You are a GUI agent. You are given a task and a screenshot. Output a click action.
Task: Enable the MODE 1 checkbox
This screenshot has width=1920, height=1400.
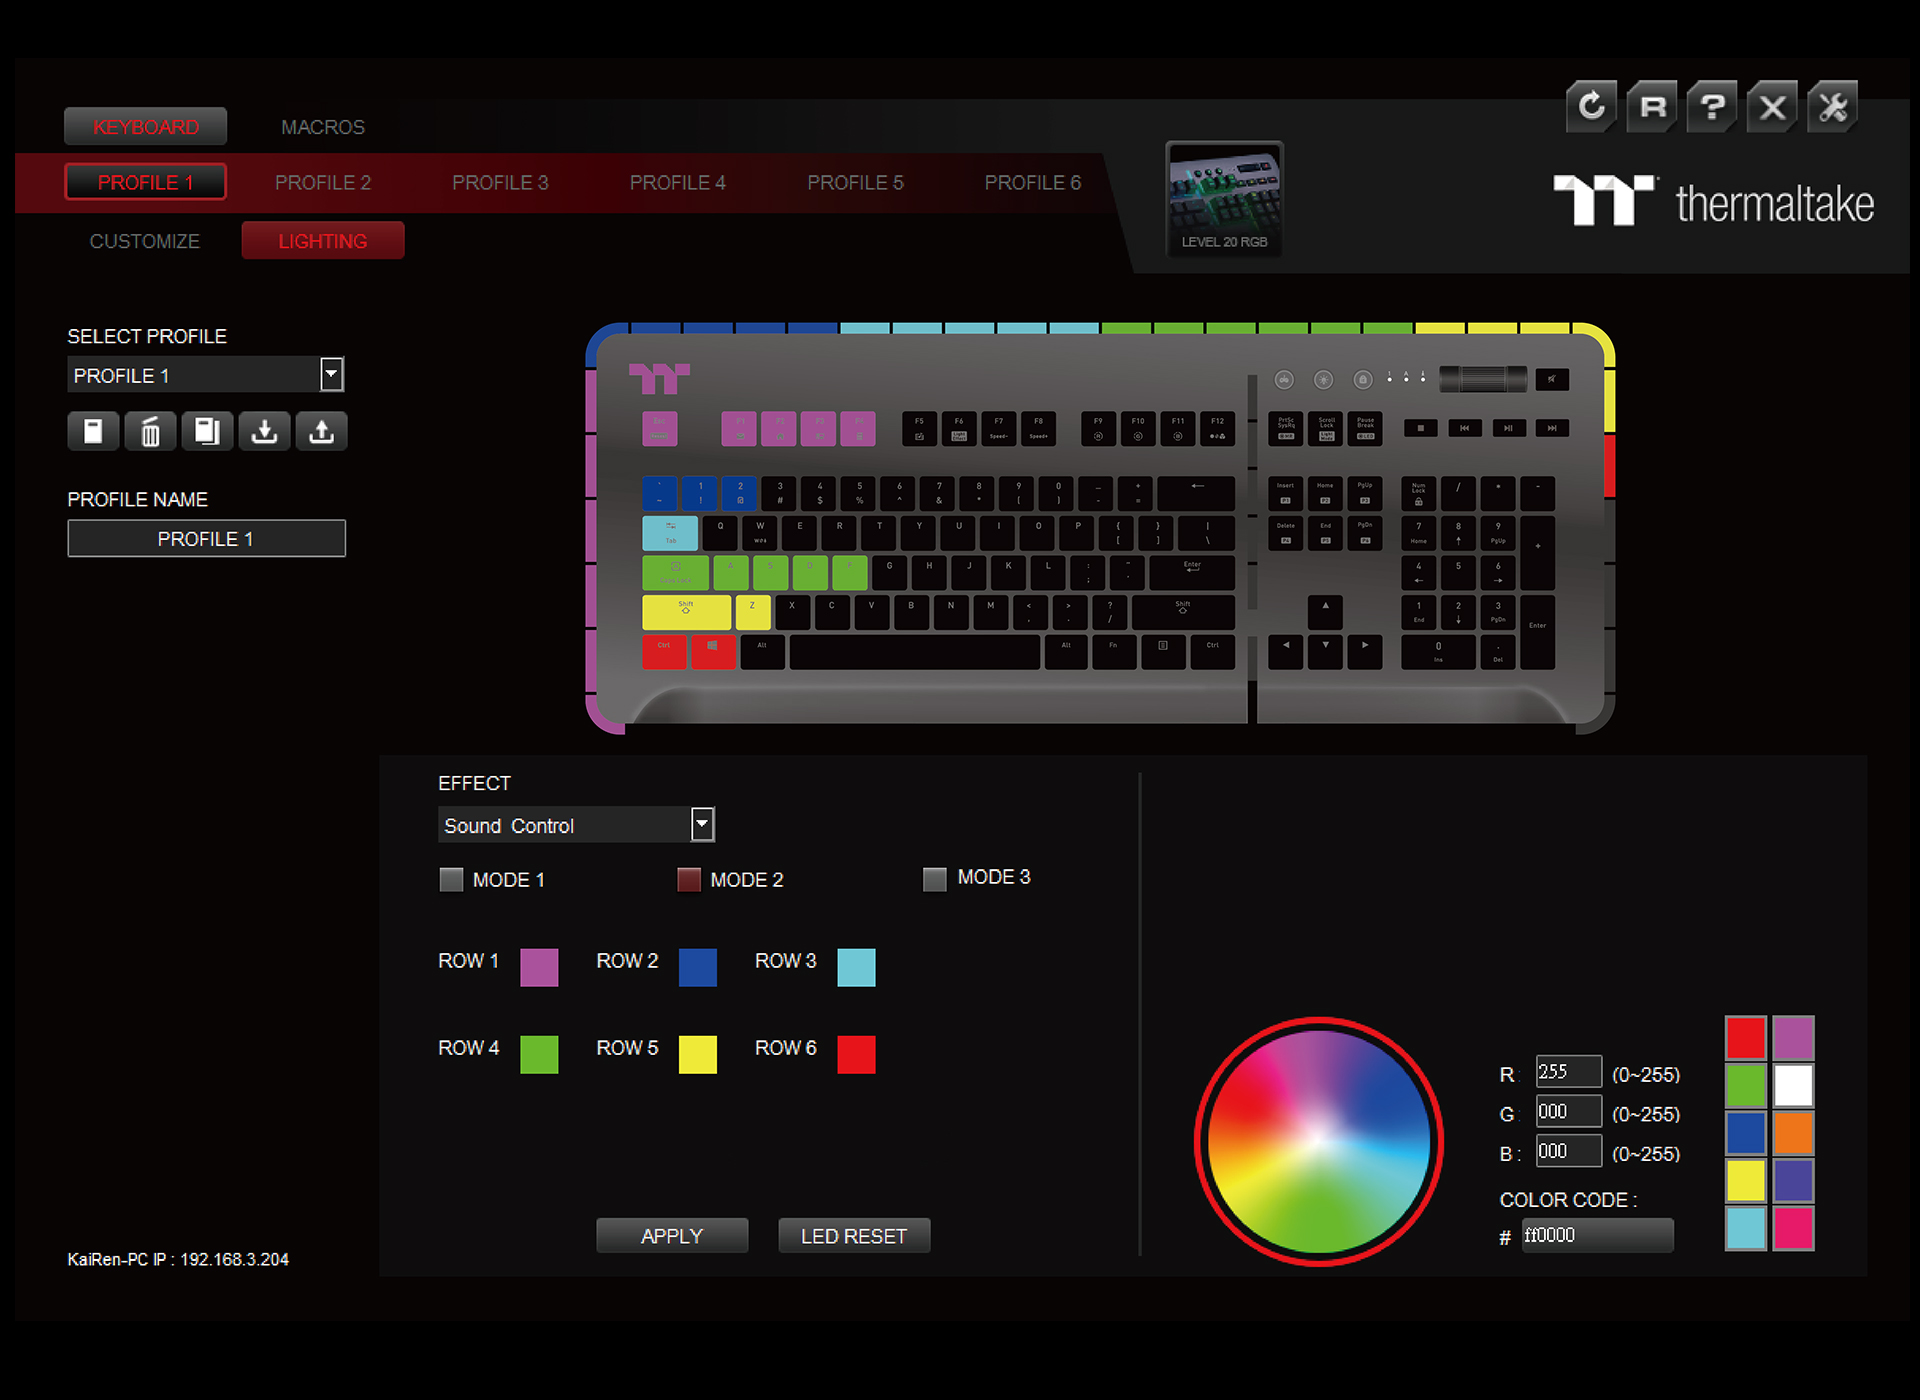451,879
